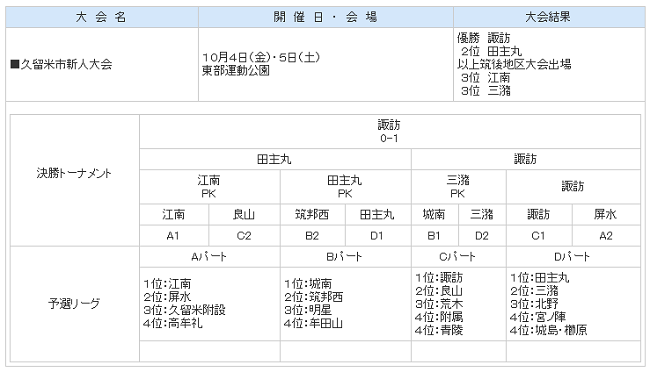Click the 予選リーグ row label

coord(75,304)
